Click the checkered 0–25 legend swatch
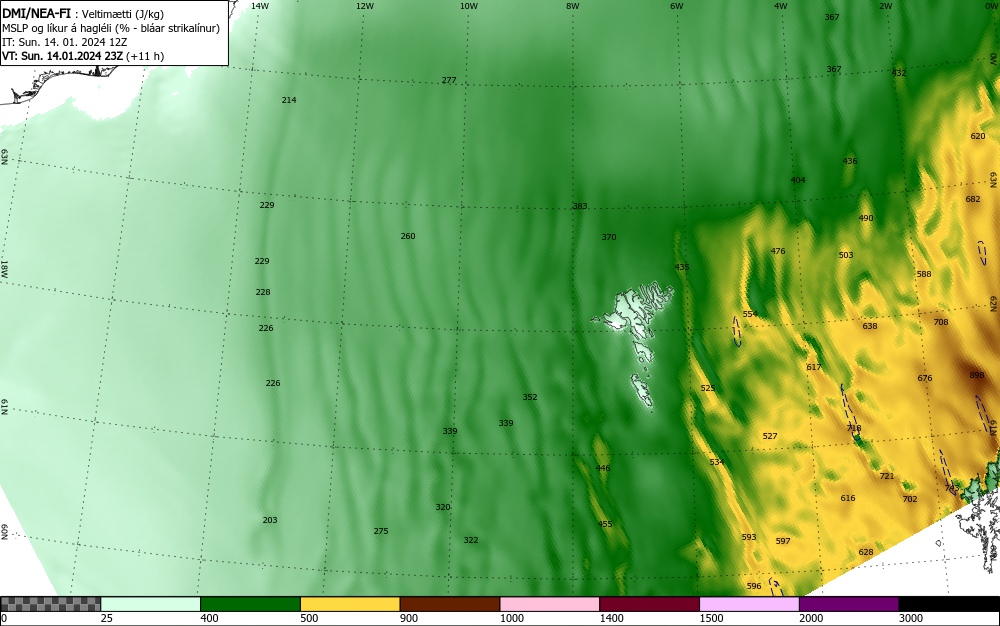This screenshot has height=626, width=1000. [50, 604]
